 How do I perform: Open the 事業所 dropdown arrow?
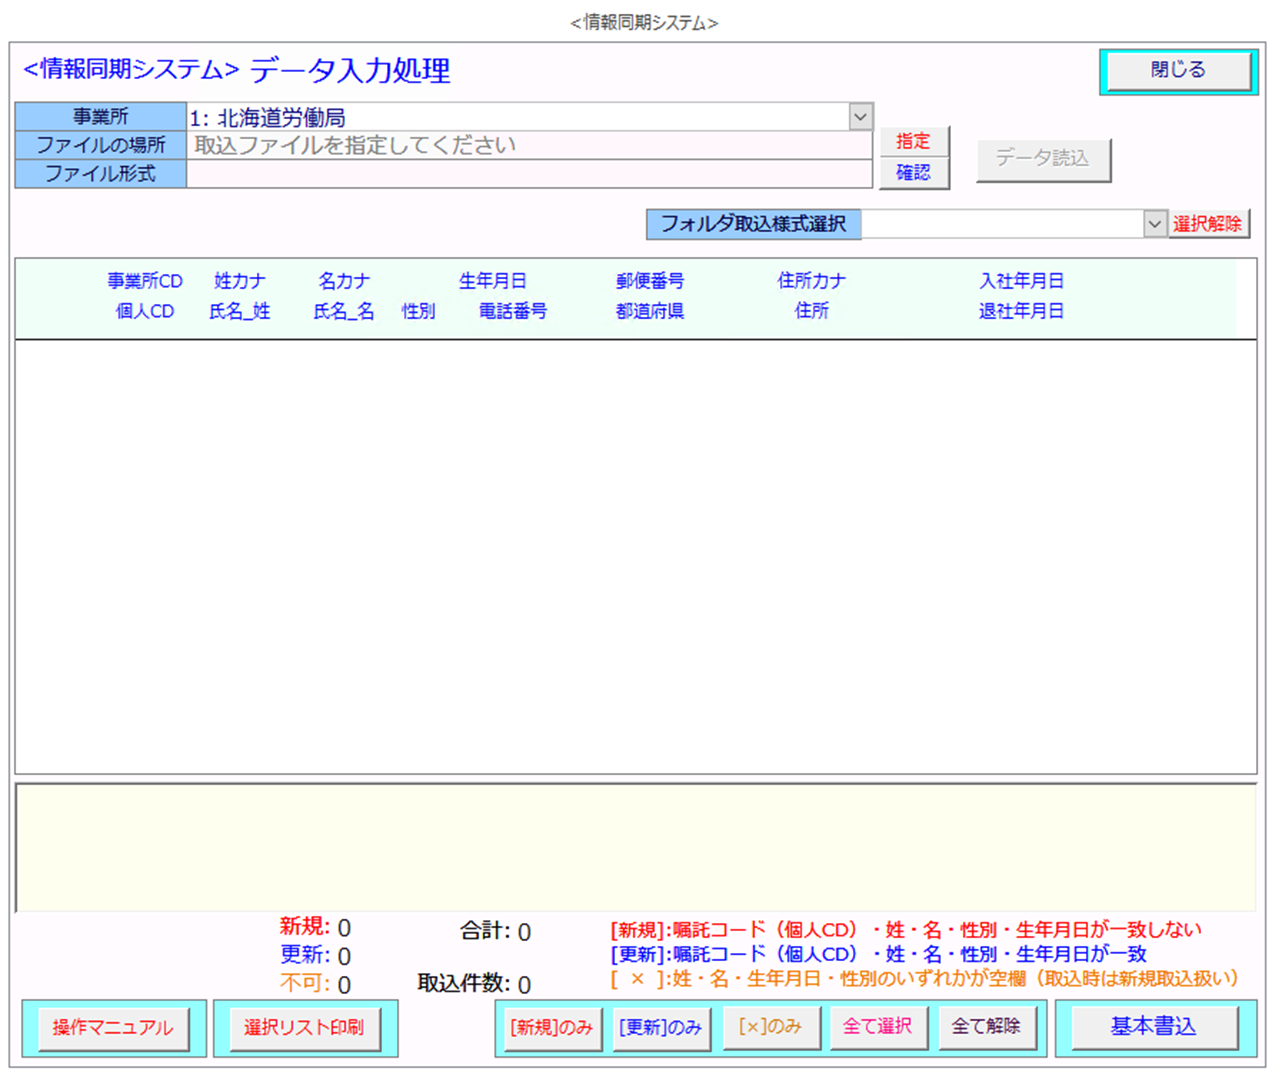860,117
